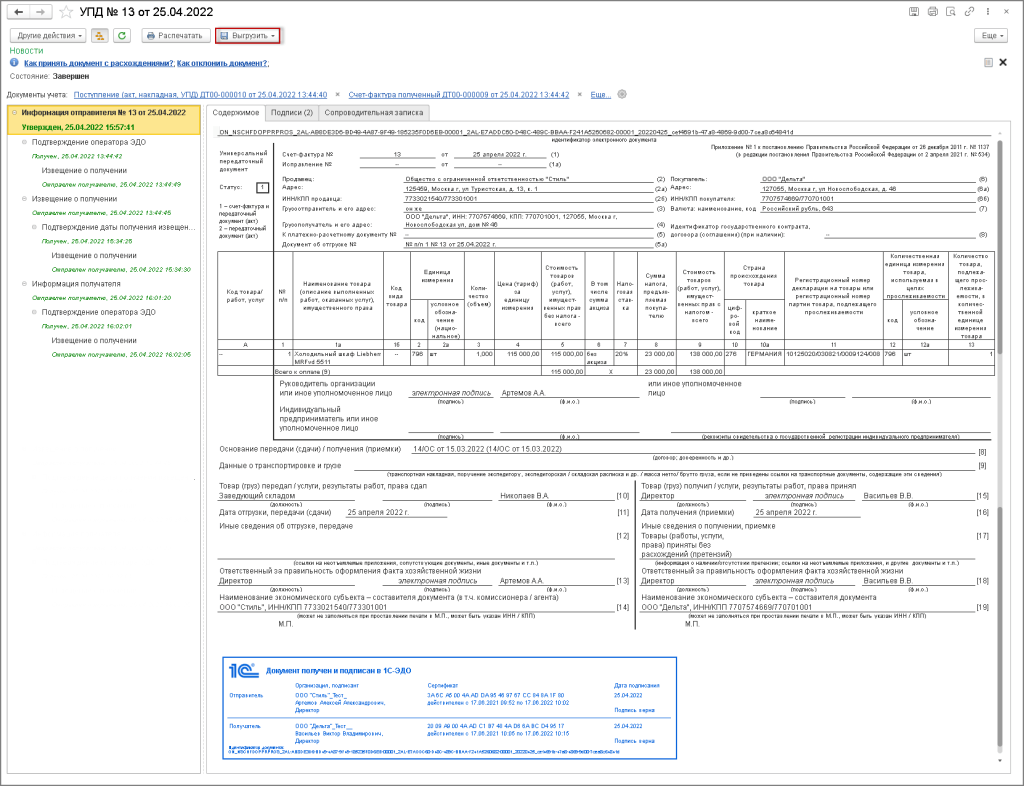
Task: Add document to favorites with star icon
Action: point(65,11)
